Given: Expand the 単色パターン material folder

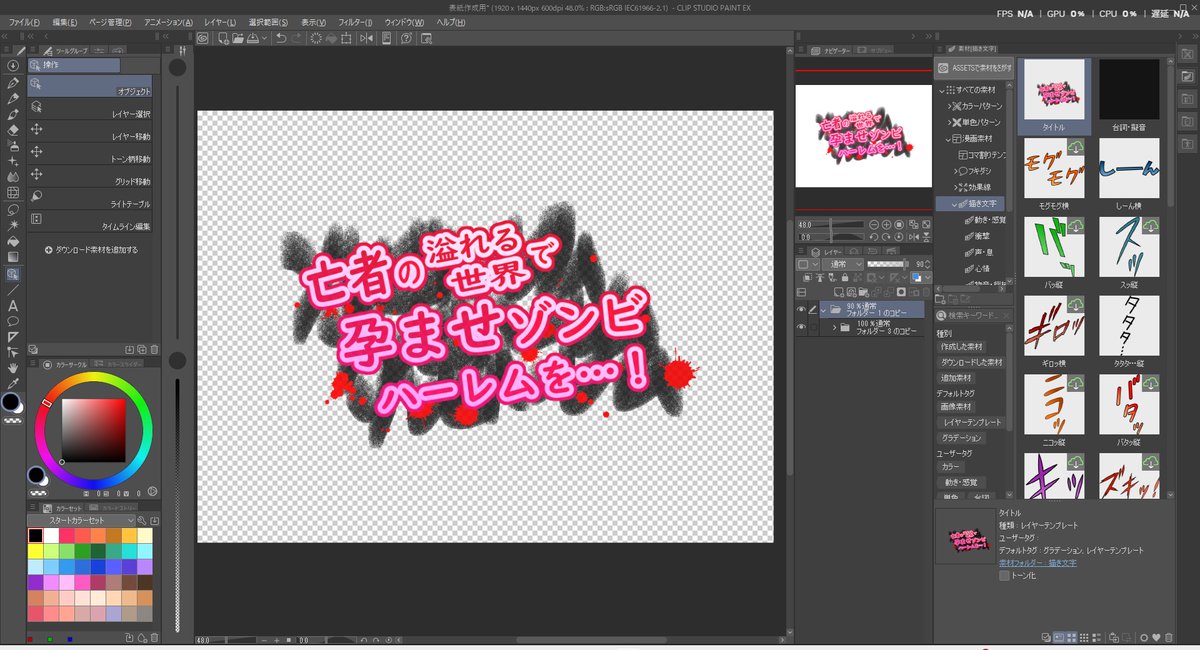Looking at the screenshot, I should (949, 122).
